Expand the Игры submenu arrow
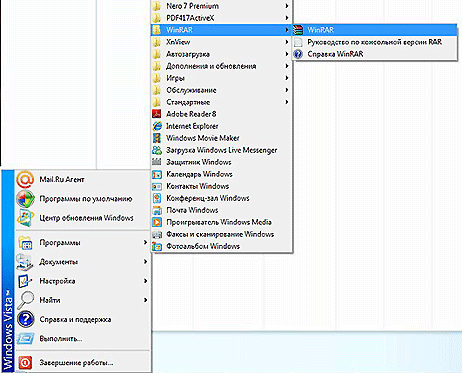This screenshot has width=462, height=373. click(x=287, y=78)
